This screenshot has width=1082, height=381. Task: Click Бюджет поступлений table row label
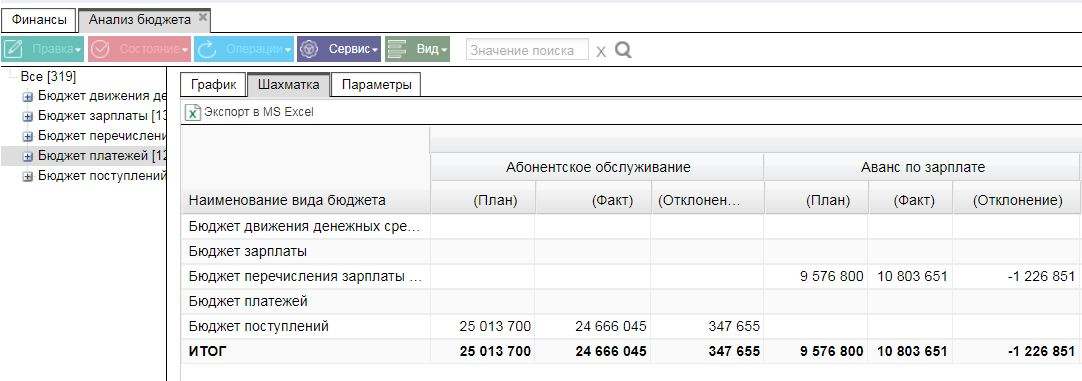(x=259, y=326)
